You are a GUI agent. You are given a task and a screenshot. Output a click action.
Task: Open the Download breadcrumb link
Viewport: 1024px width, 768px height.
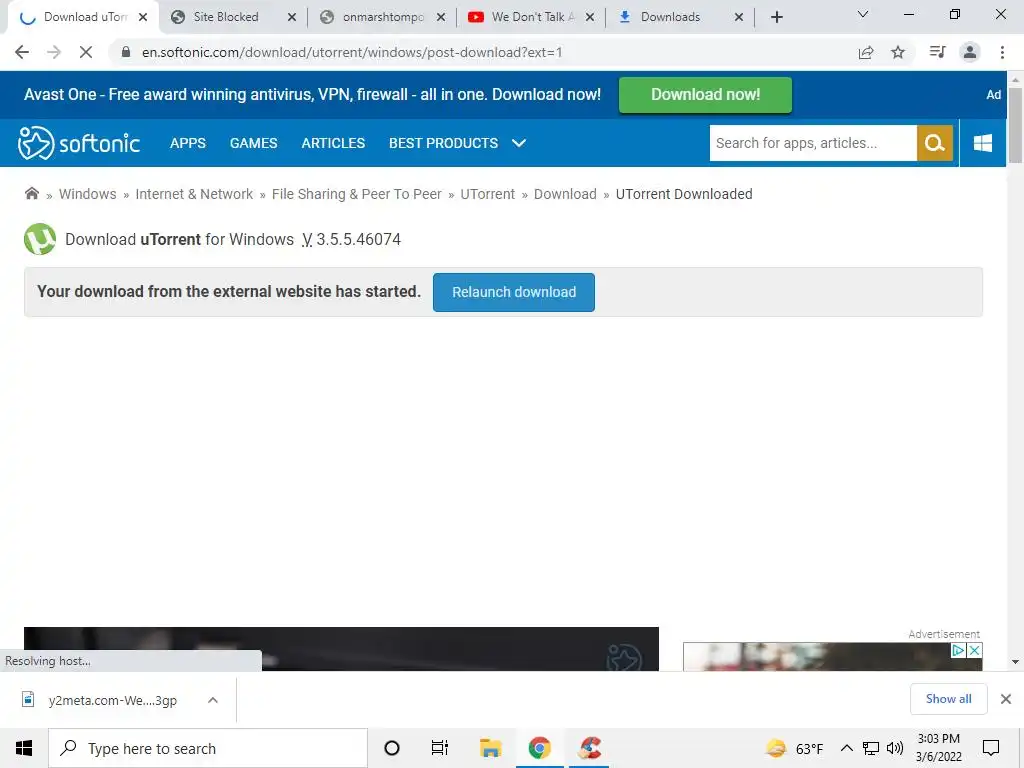pyautogui.click(x=565, y=194)
